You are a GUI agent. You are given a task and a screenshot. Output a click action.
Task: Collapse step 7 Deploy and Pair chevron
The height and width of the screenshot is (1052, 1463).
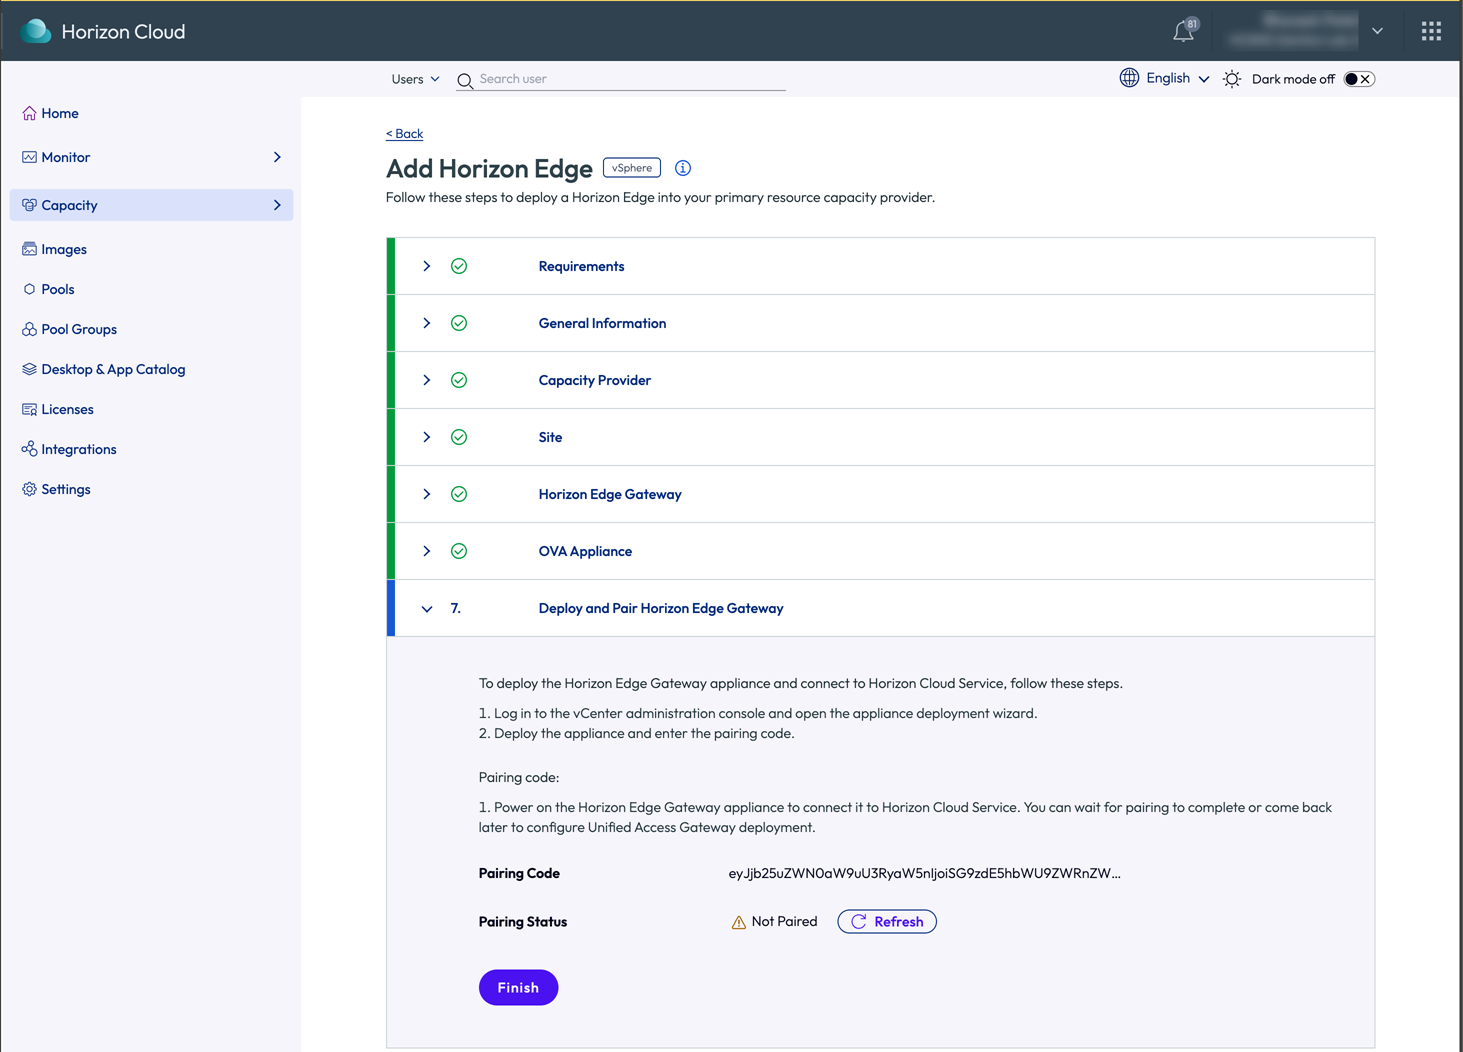(x=427, y=609)
